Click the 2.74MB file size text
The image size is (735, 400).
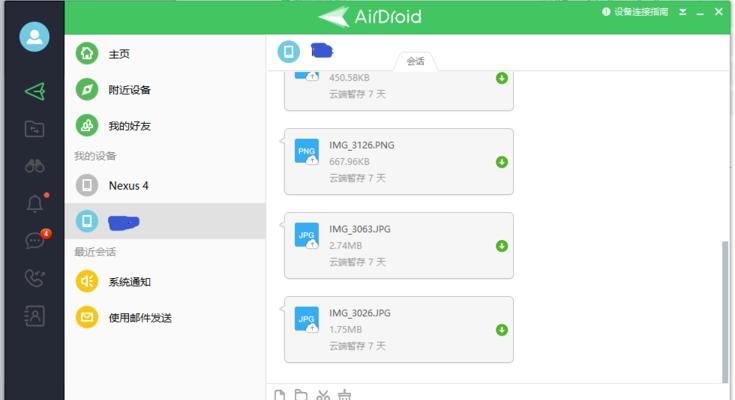[x=345, y=246]
